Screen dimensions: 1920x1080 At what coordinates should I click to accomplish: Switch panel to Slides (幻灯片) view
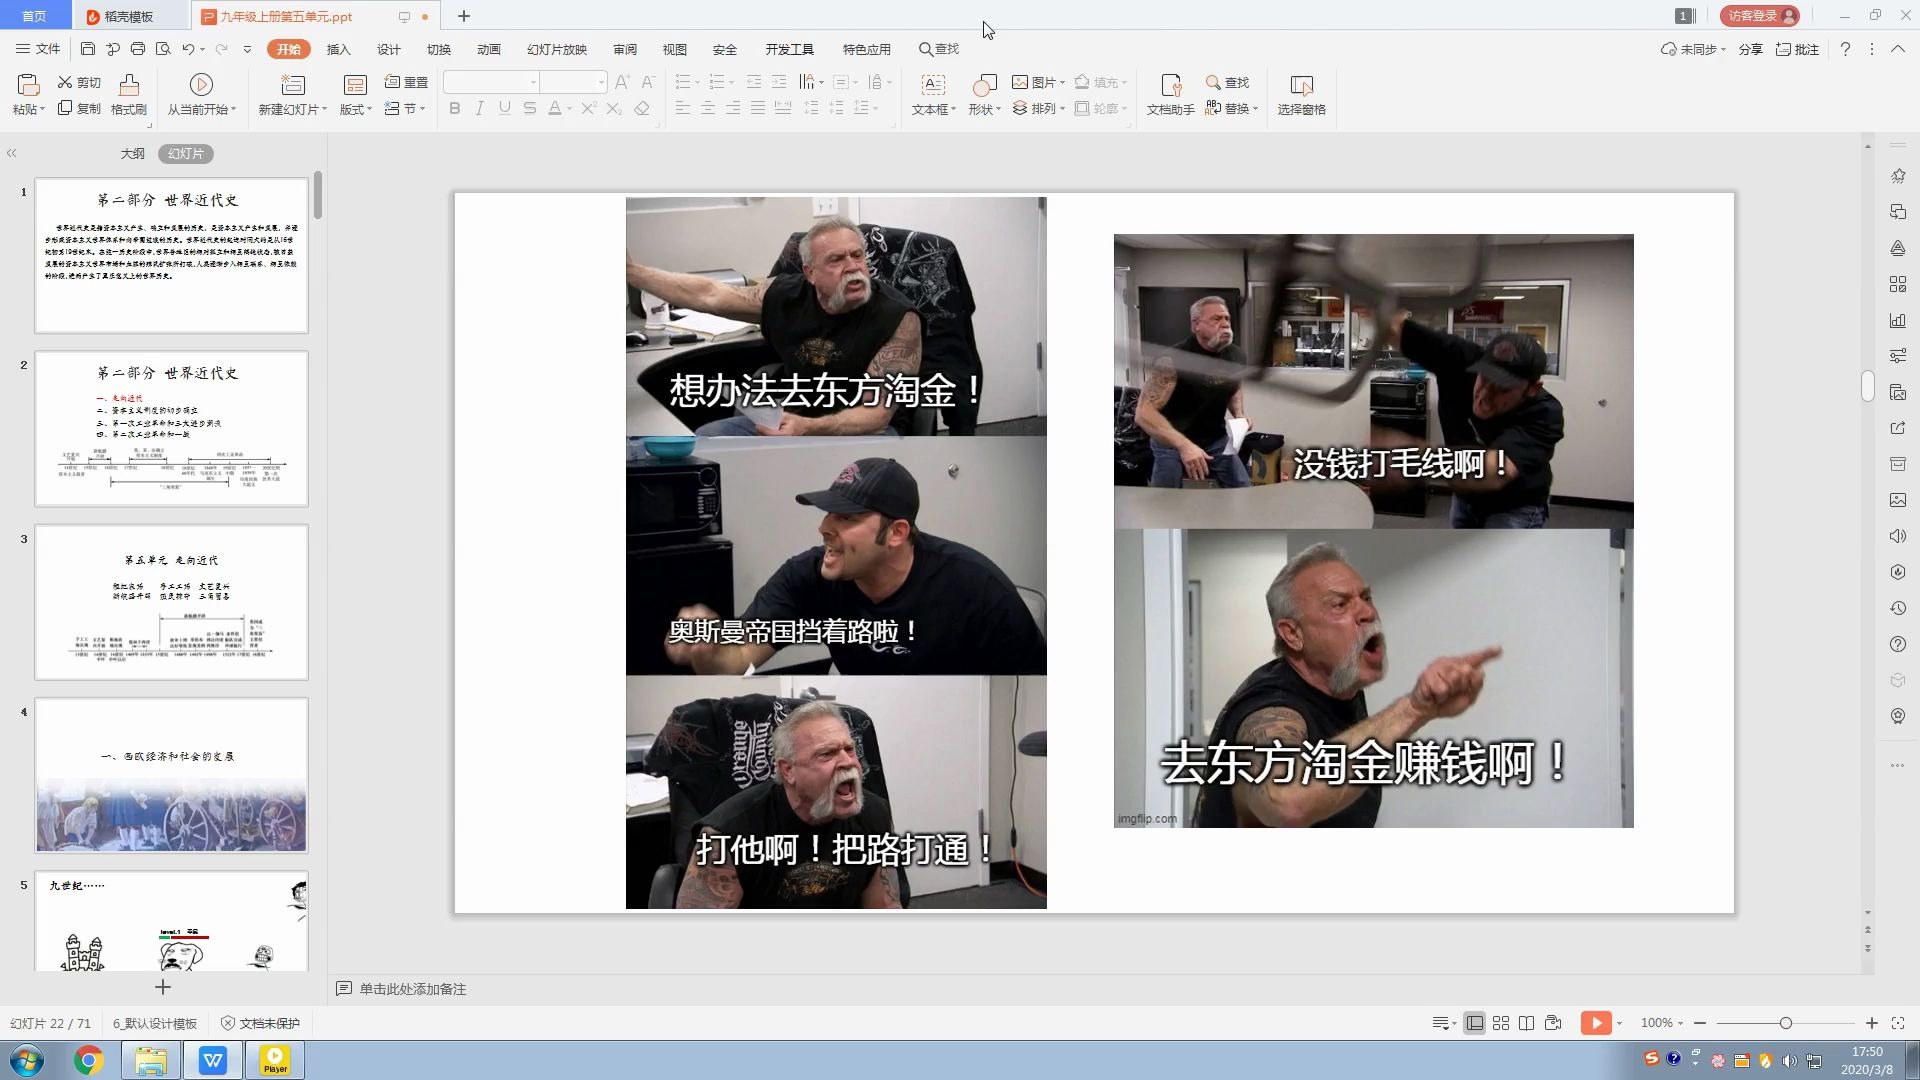[x=186, y=154]
